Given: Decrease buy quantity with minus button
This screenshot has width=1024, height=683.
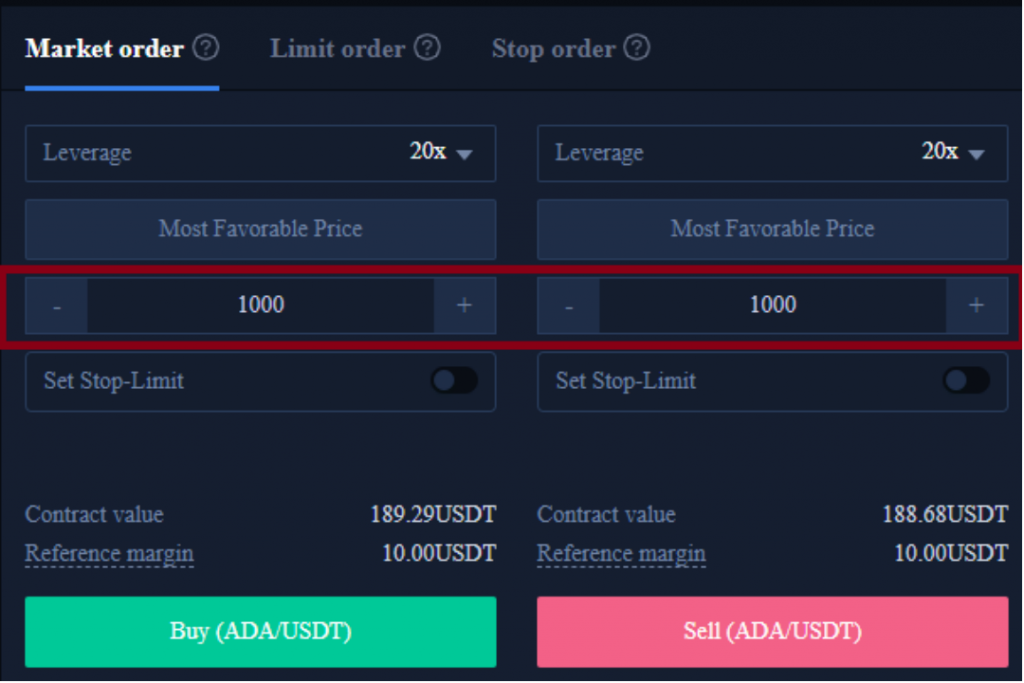Looking at the screenshot, I should point(57,306).
